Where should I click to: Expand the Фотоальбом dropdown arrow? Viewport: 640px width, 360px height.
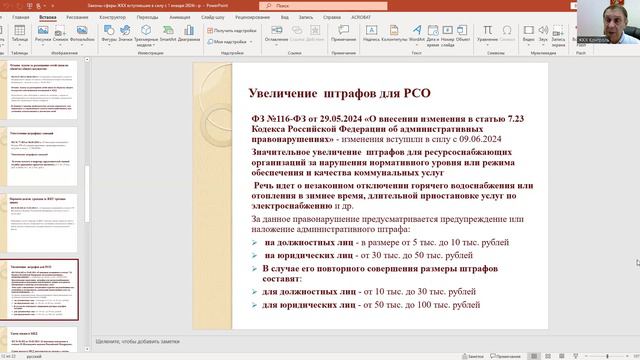[82, 45]
